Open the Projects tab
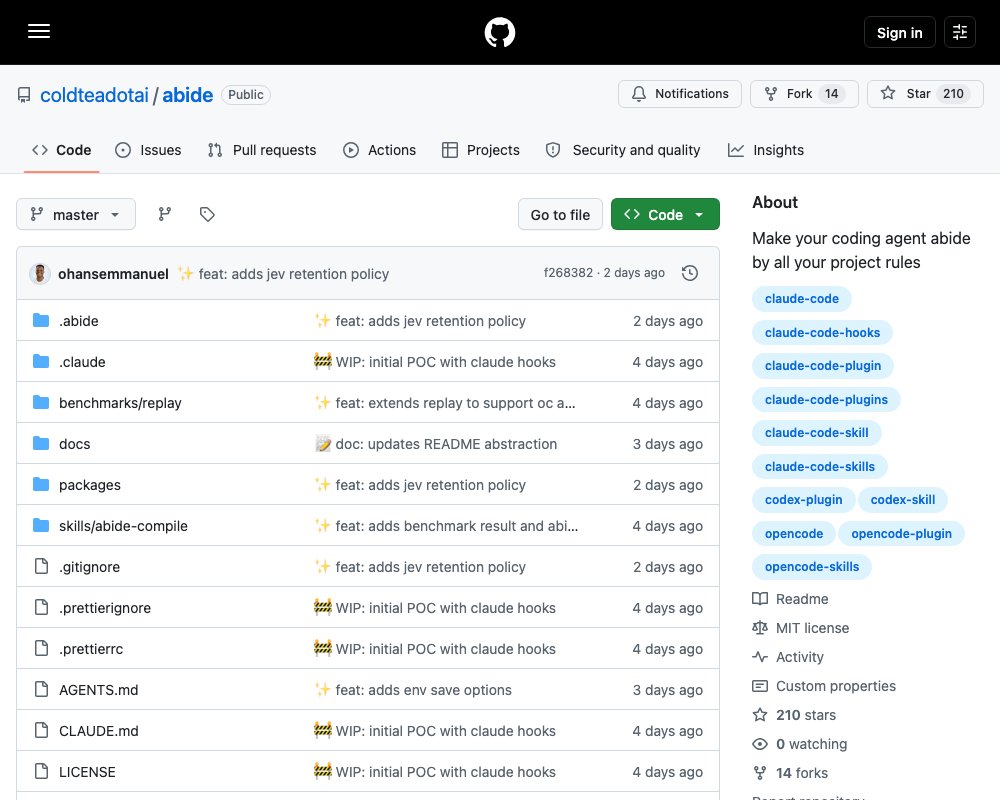Screen dimensions: 1000x800 [x=481, y=150]
